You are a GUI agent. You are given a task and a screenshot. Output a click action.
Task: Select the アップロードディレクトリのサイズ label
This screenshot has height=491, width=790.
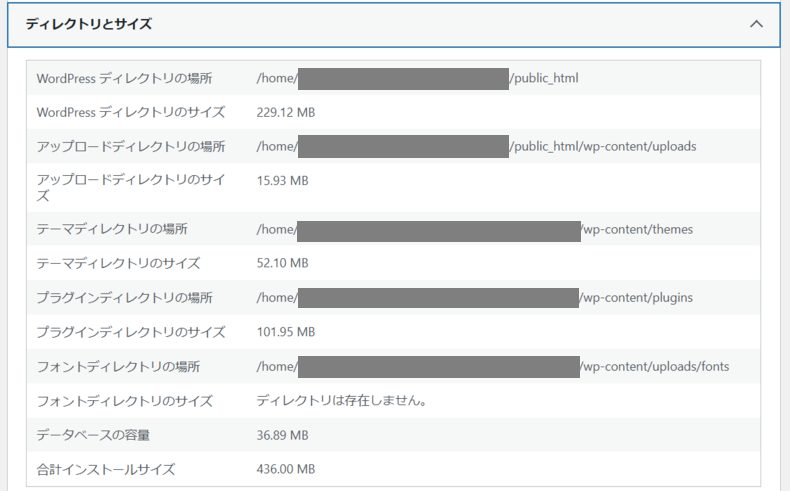coord(130,187)
